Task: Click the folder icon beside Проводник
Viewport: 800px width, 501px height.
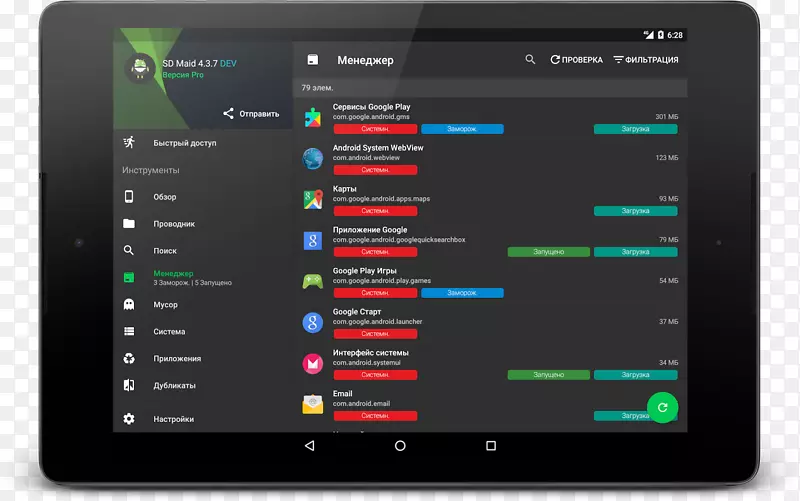Action: coord(129,223)
